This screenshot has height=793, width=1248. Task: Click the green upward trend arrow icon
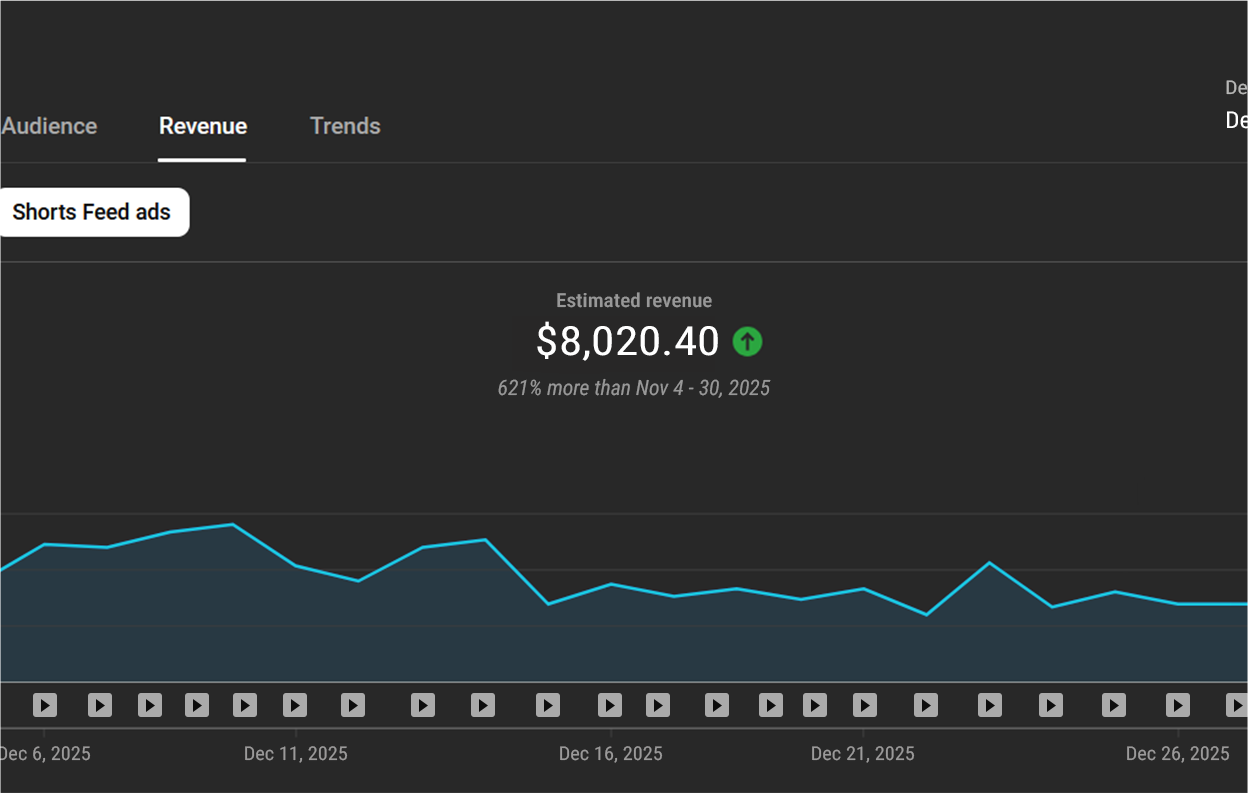tap(747, 342)
